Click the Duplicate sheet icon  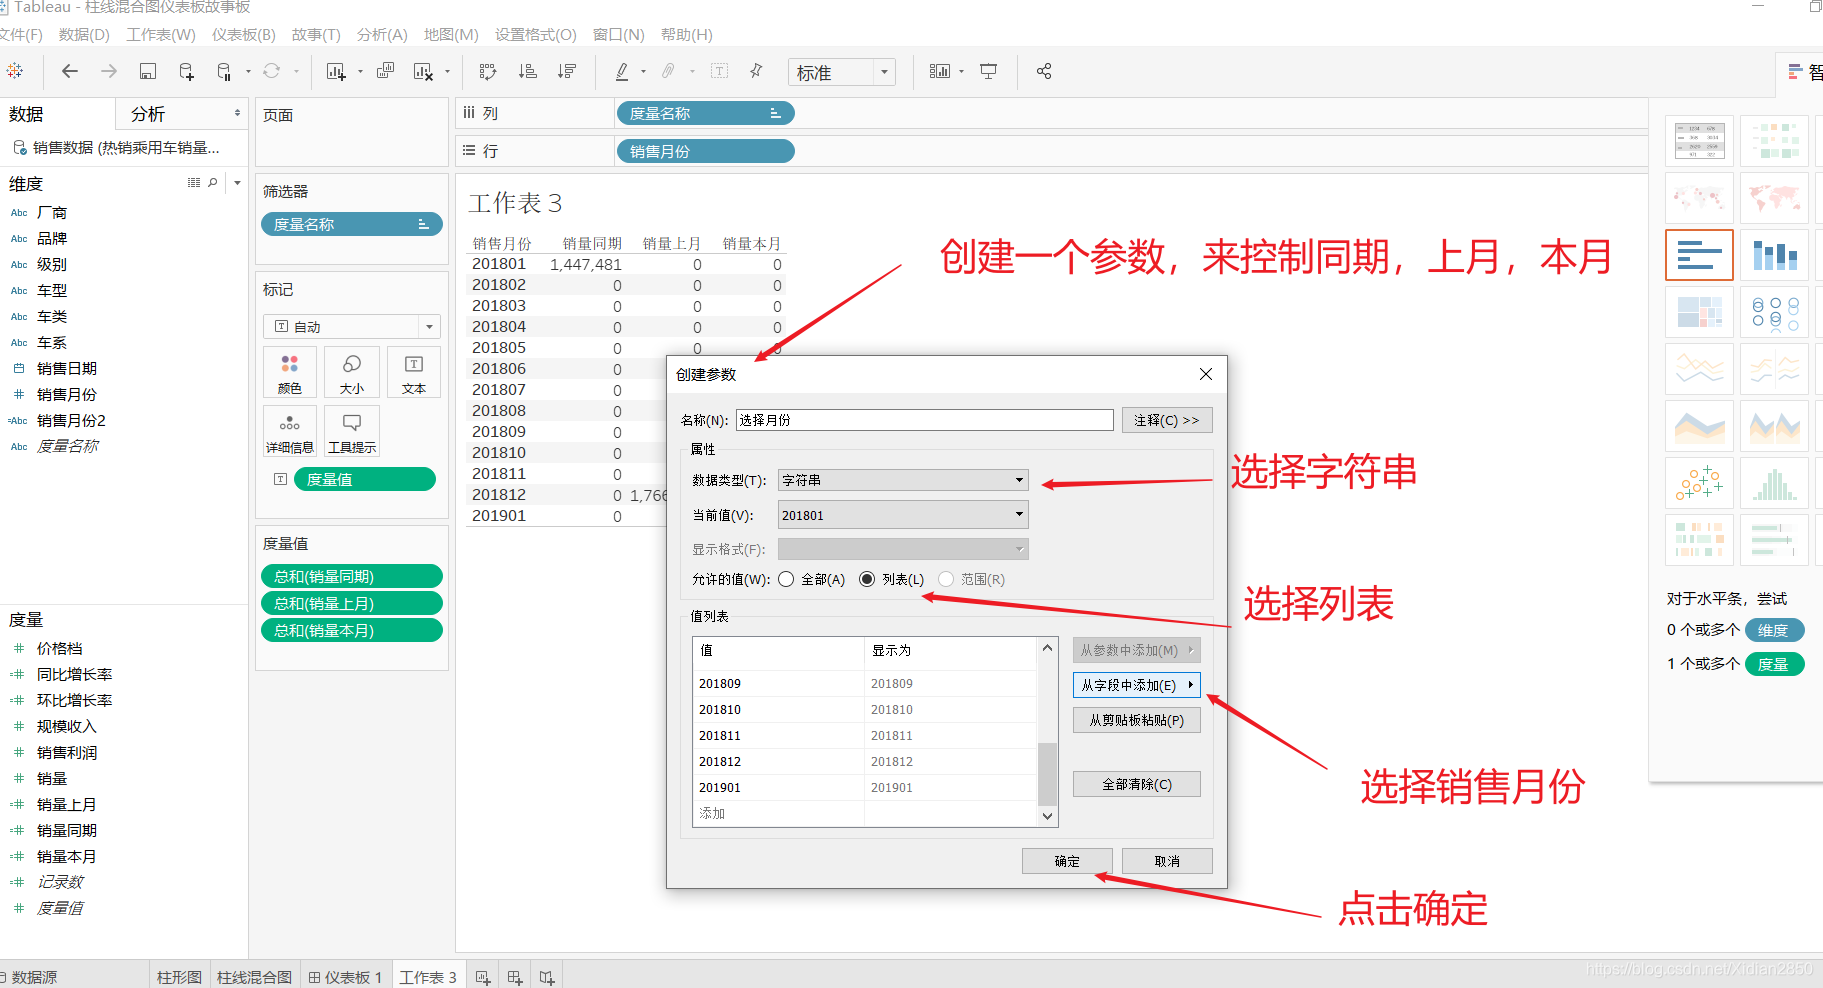tap(385, 71)
